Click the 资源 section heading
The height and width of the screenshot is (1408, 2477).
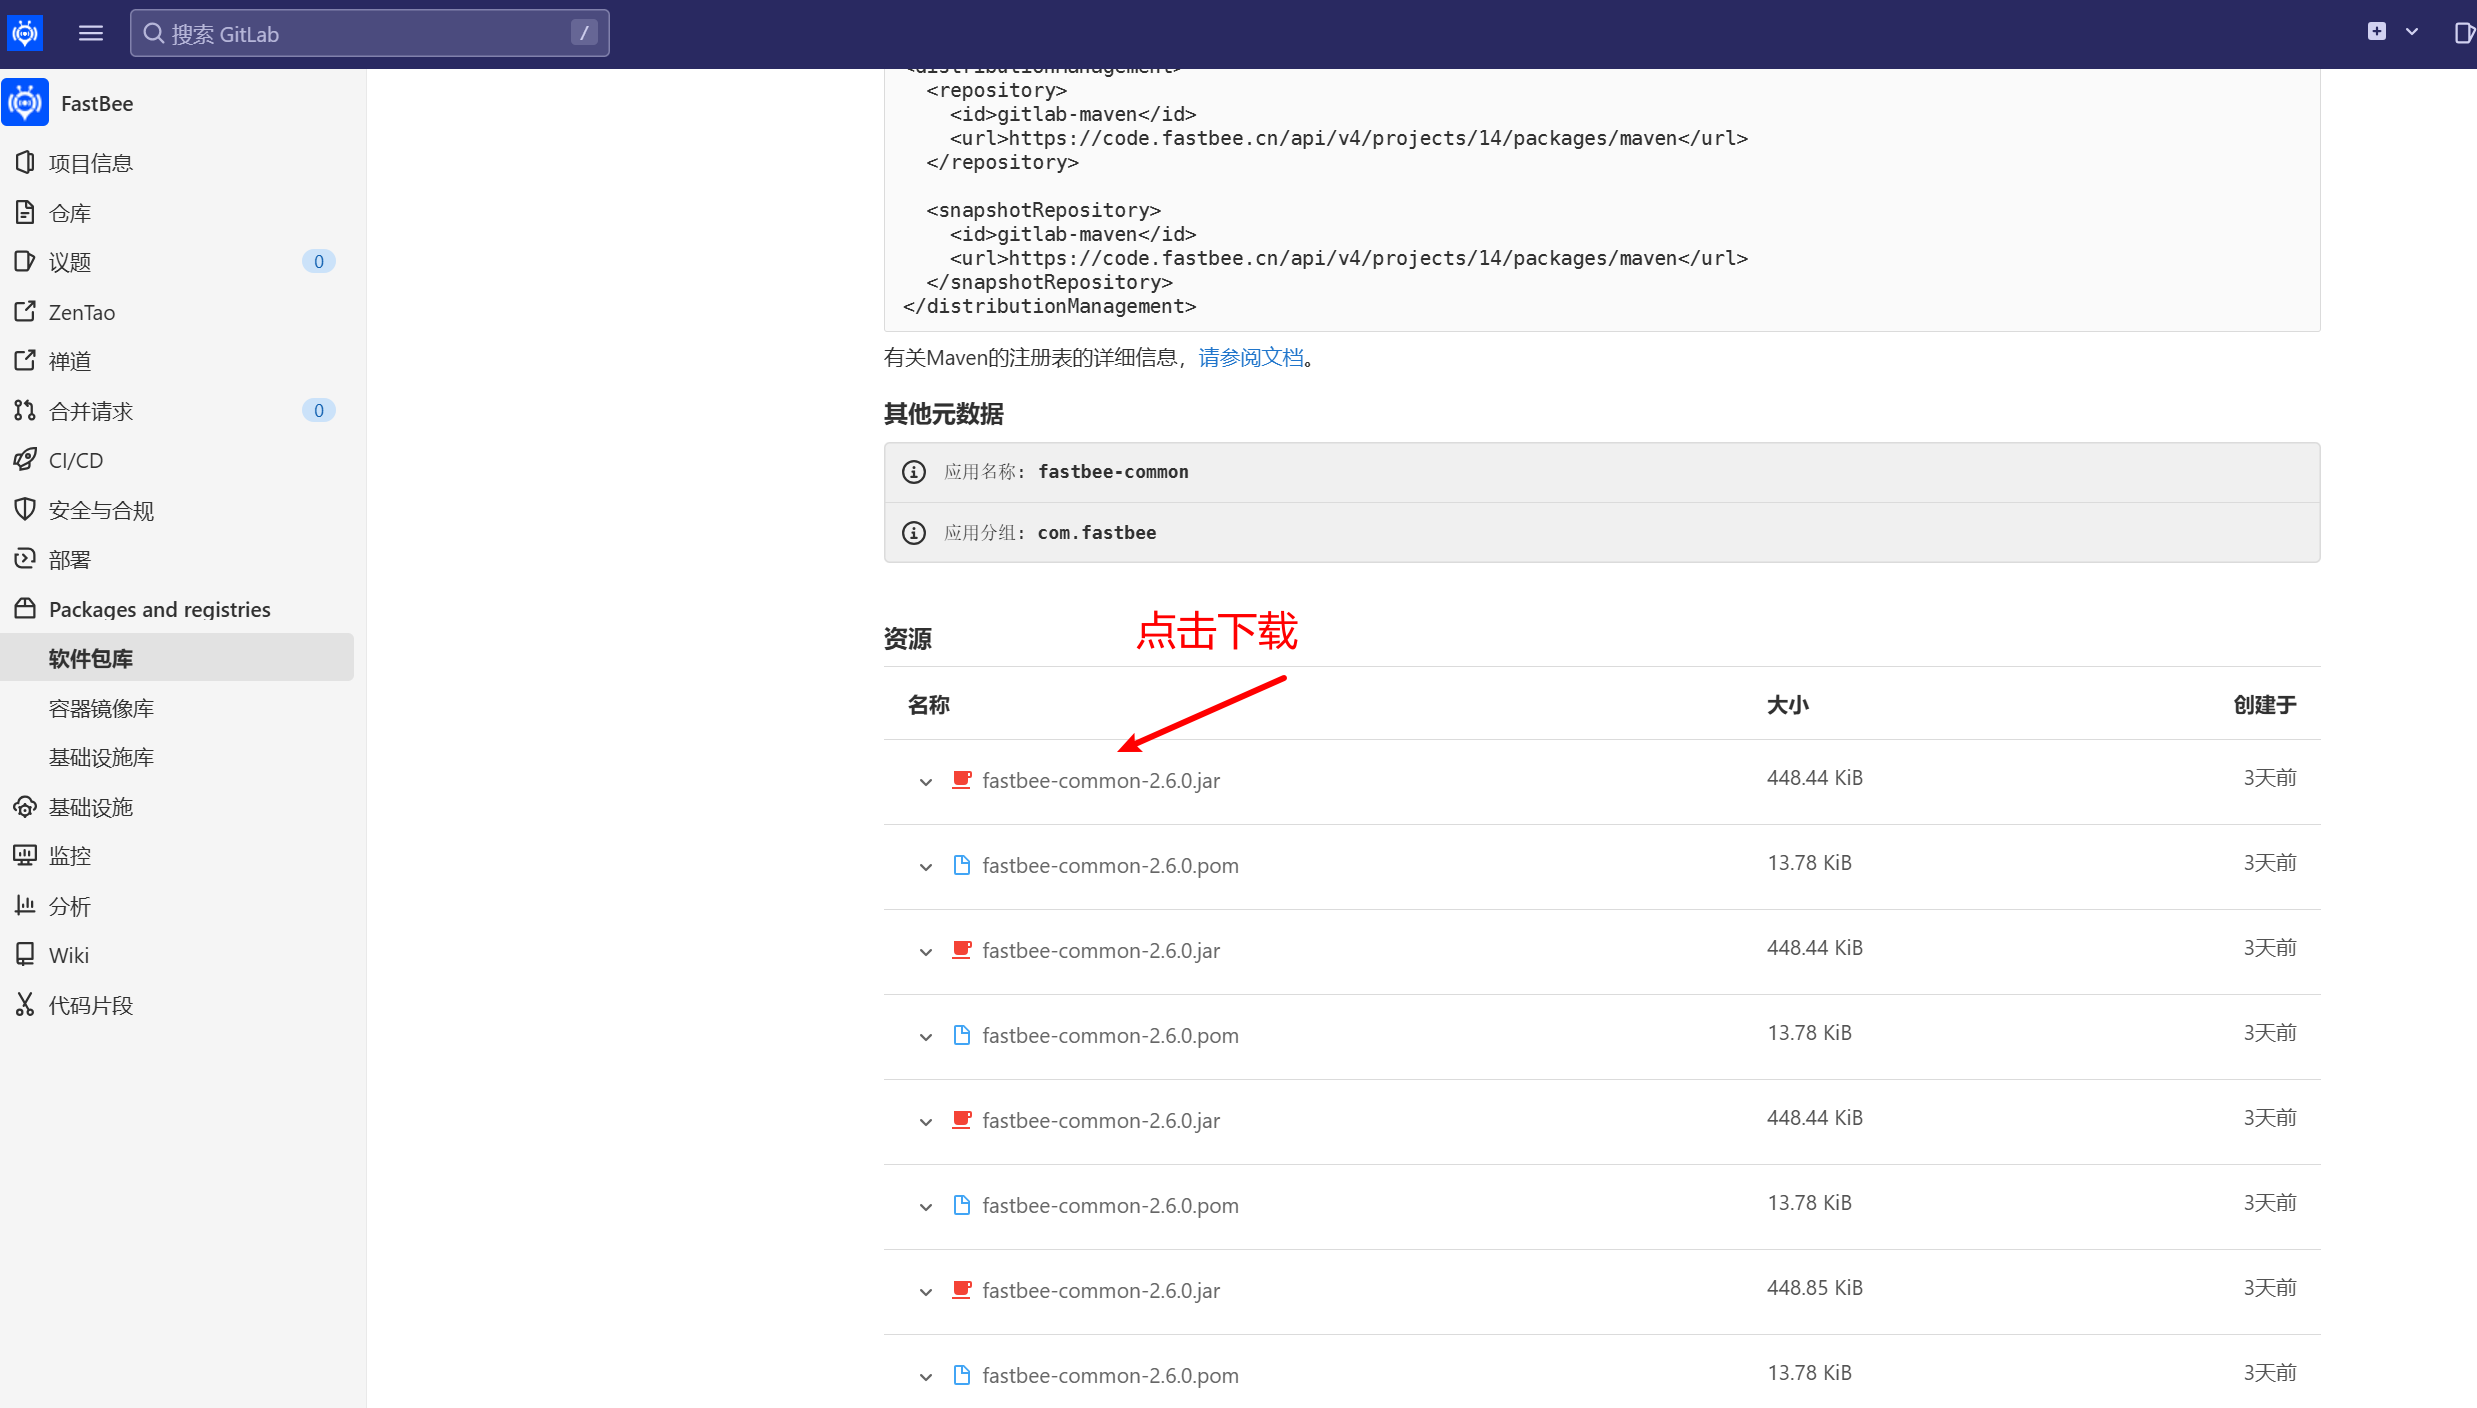907,638
